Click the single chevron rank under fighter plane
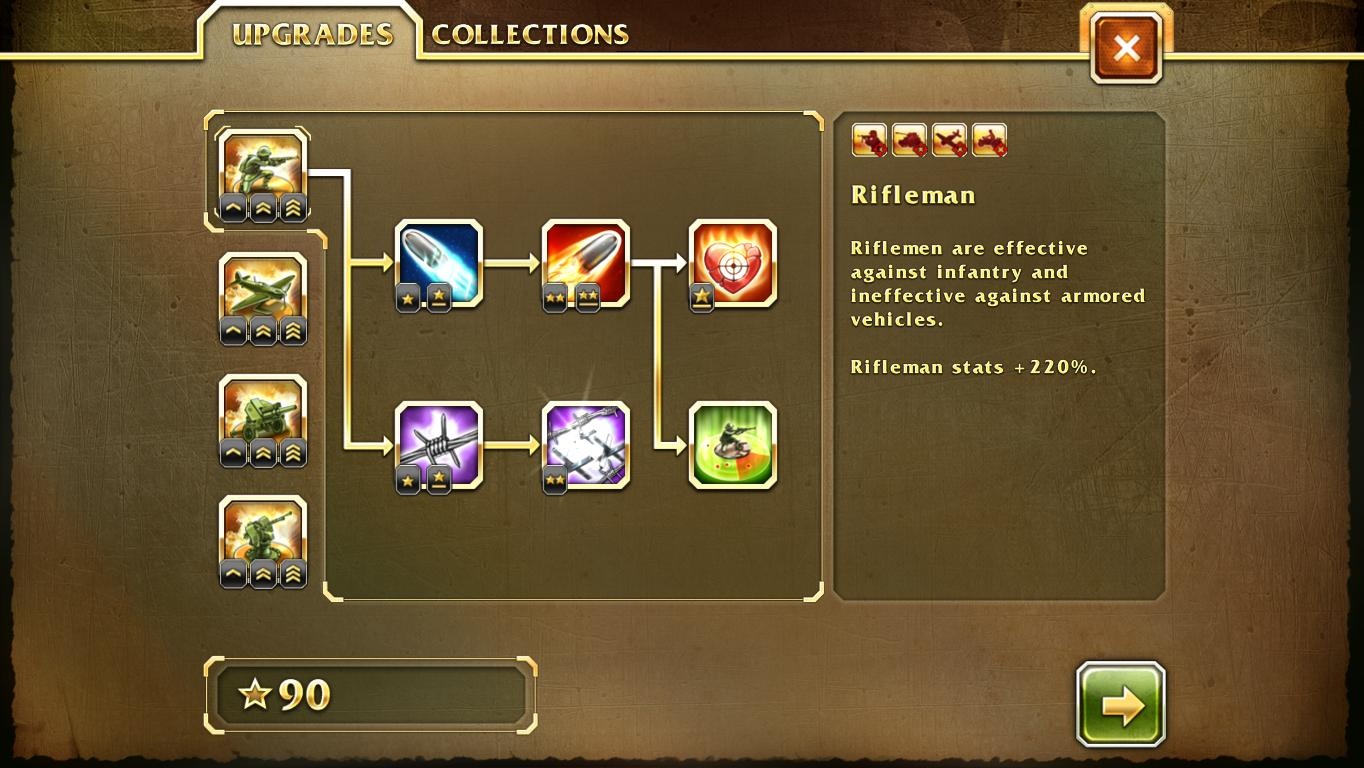 [x=233, y=331]
